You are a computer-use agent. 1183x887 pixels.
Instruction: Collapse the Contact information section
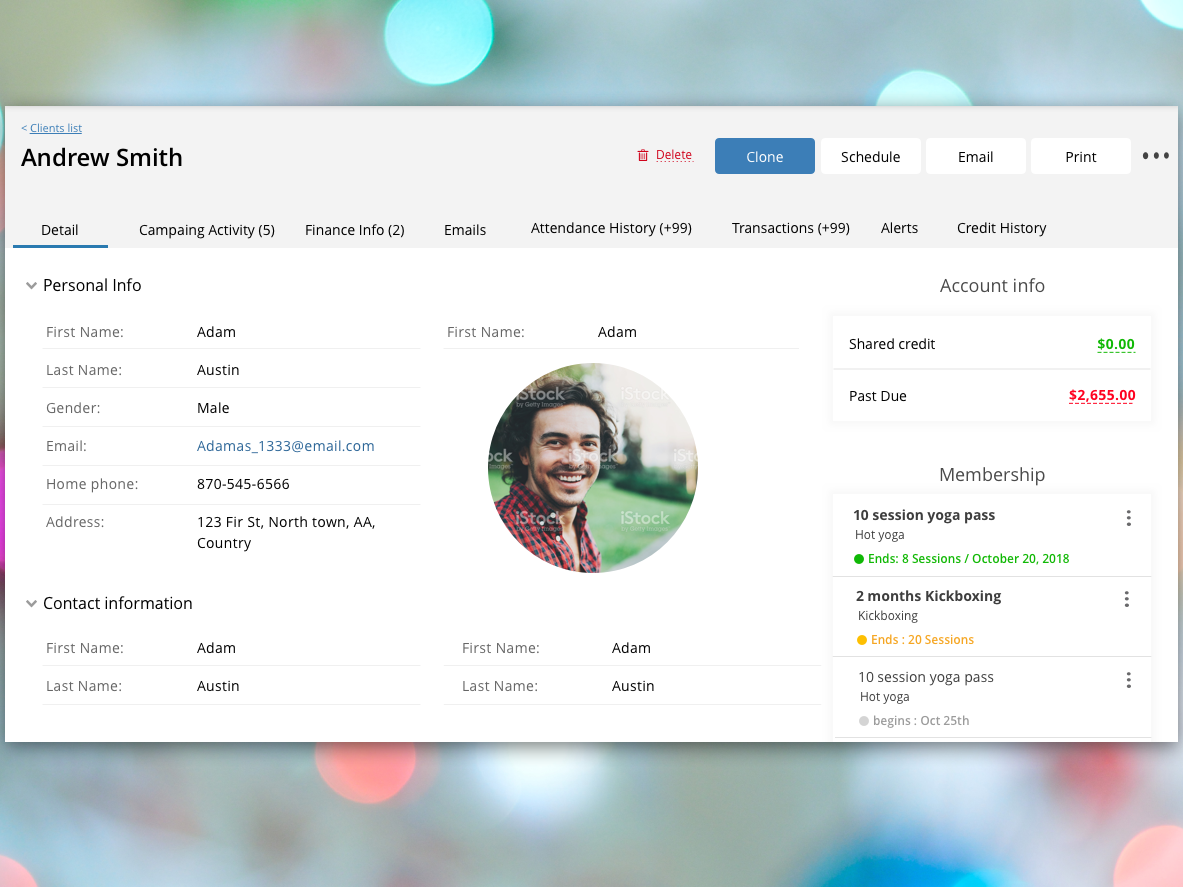pyautogui.click(x=31, y=603)
